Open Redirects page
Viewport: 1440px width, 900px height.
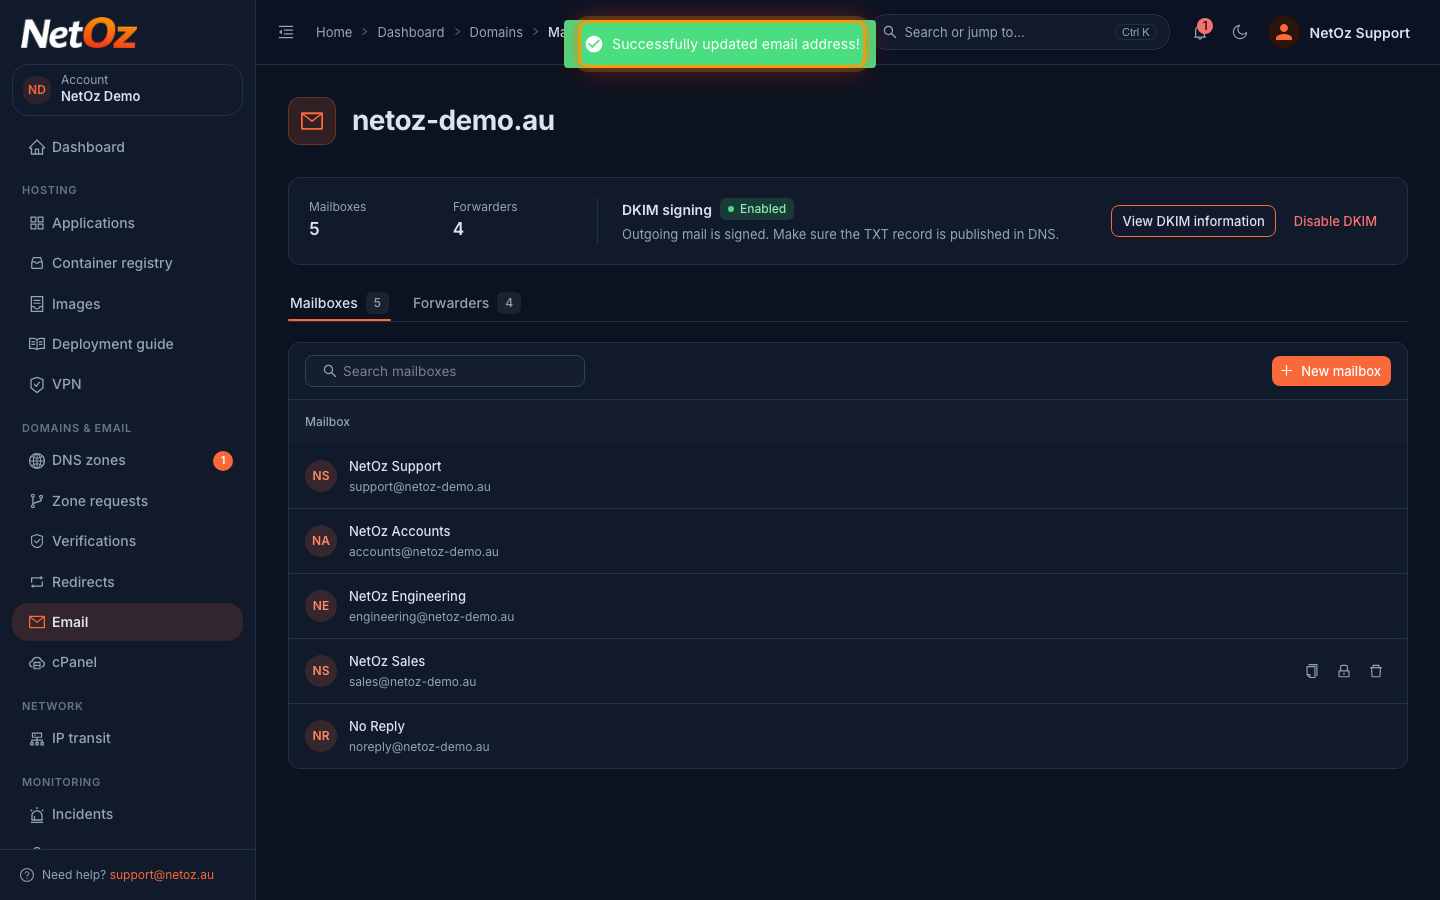click(x=127, y=582)
